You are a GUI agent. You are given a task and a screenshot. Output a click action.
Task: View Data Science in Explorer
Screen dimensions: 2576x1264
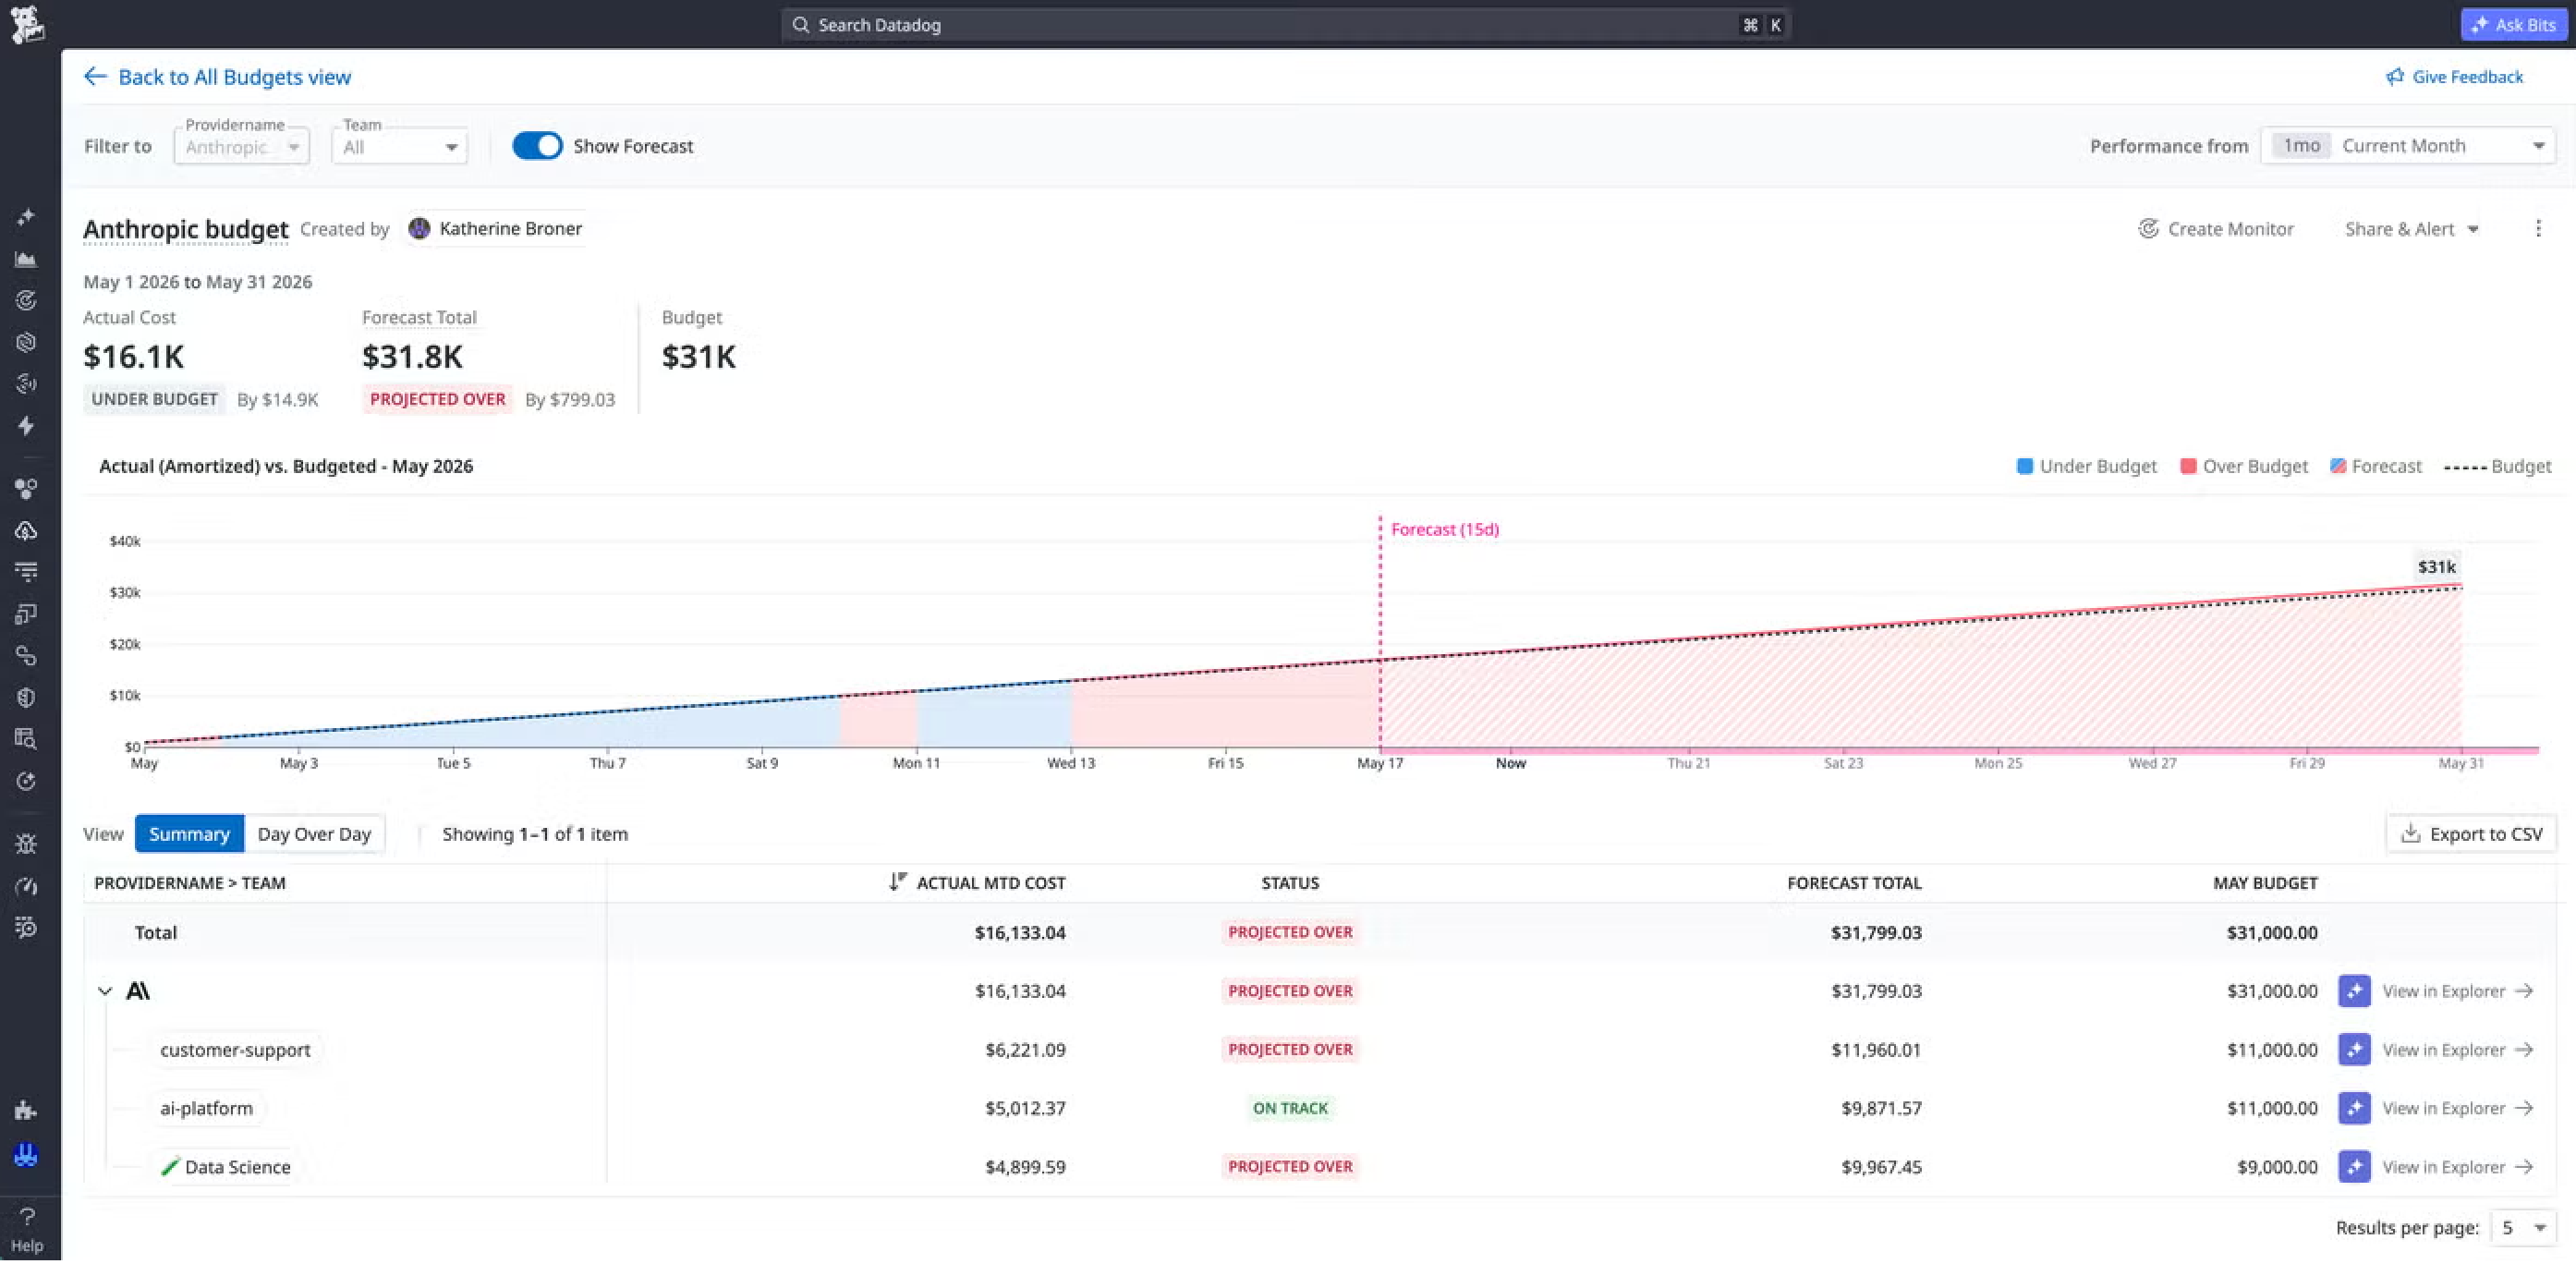(2457, 1166)
